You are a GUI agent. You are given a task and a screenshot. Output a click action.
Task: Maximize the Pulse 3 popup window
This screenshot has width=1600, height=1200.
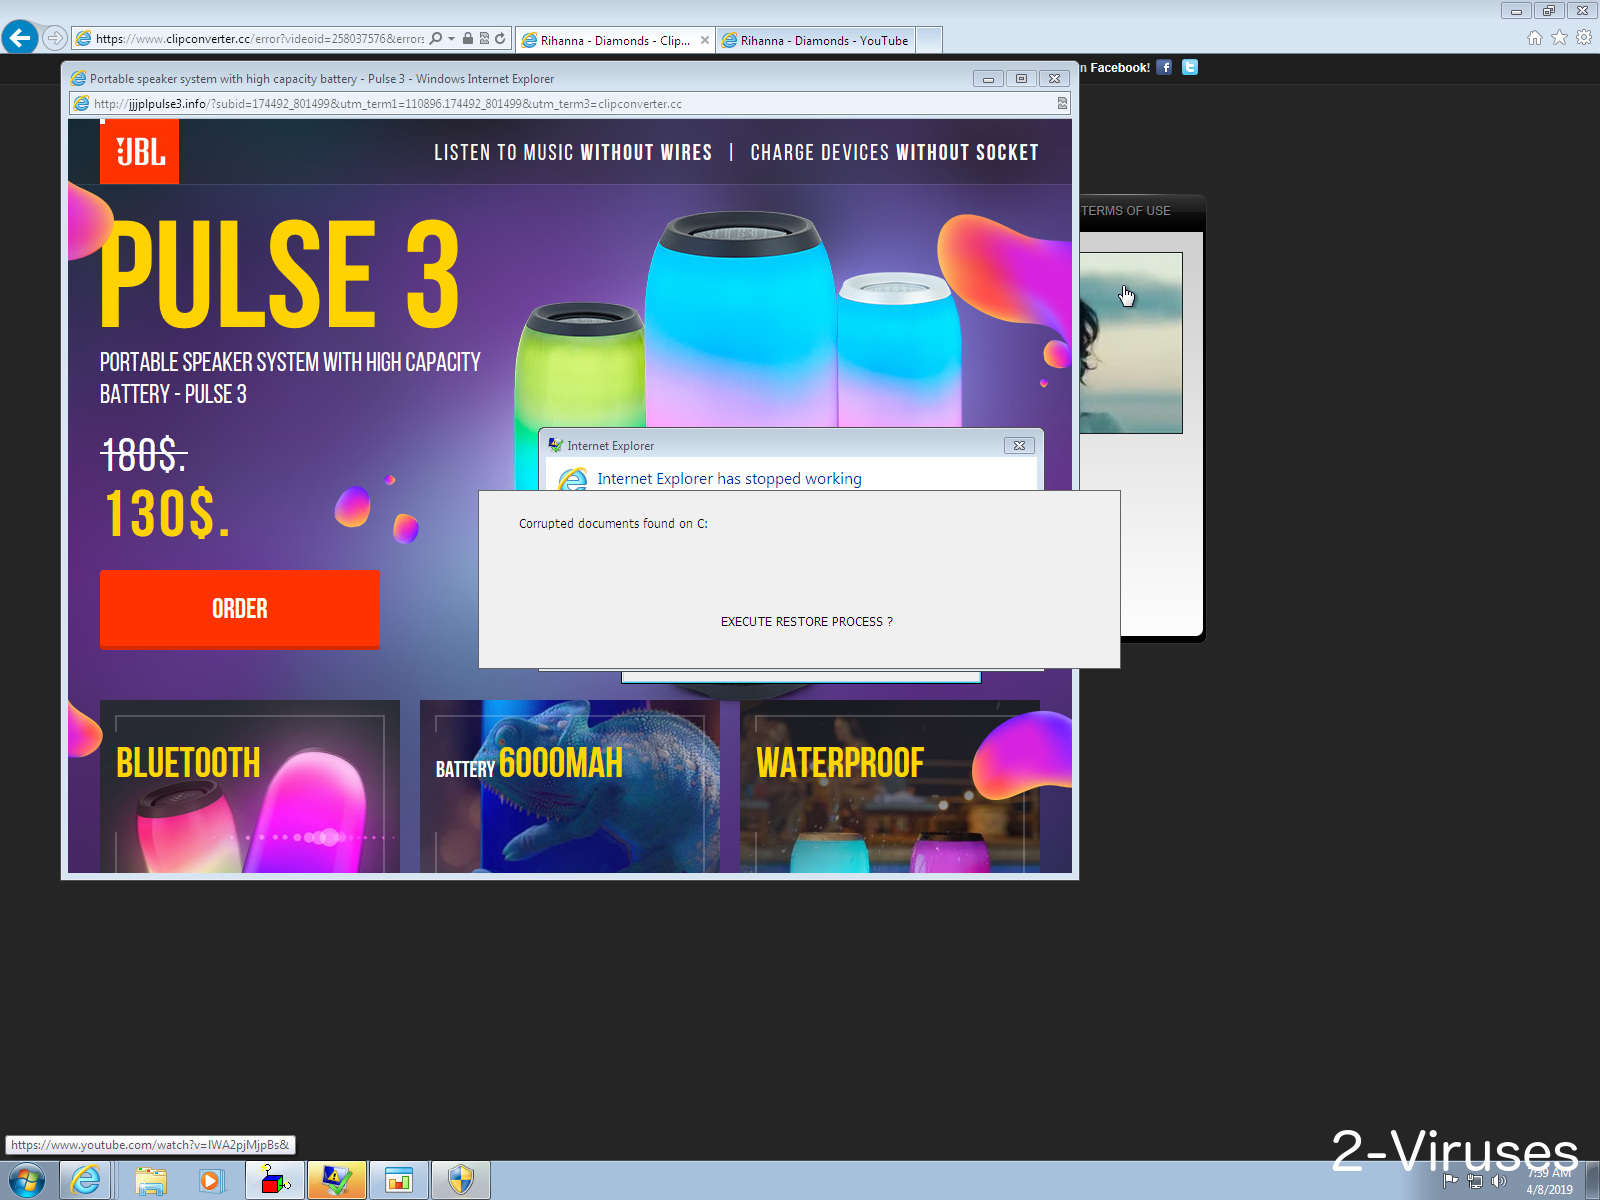click(x=1021, y=78)
